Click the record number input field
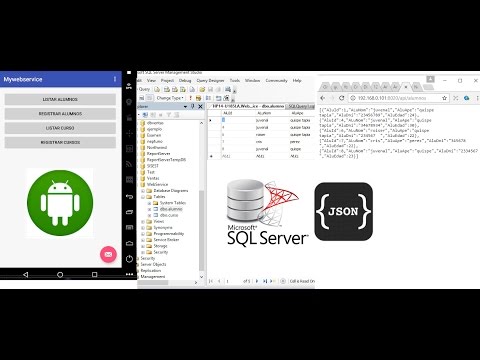This screenshot has height=360, width=480. click(233, 281)
